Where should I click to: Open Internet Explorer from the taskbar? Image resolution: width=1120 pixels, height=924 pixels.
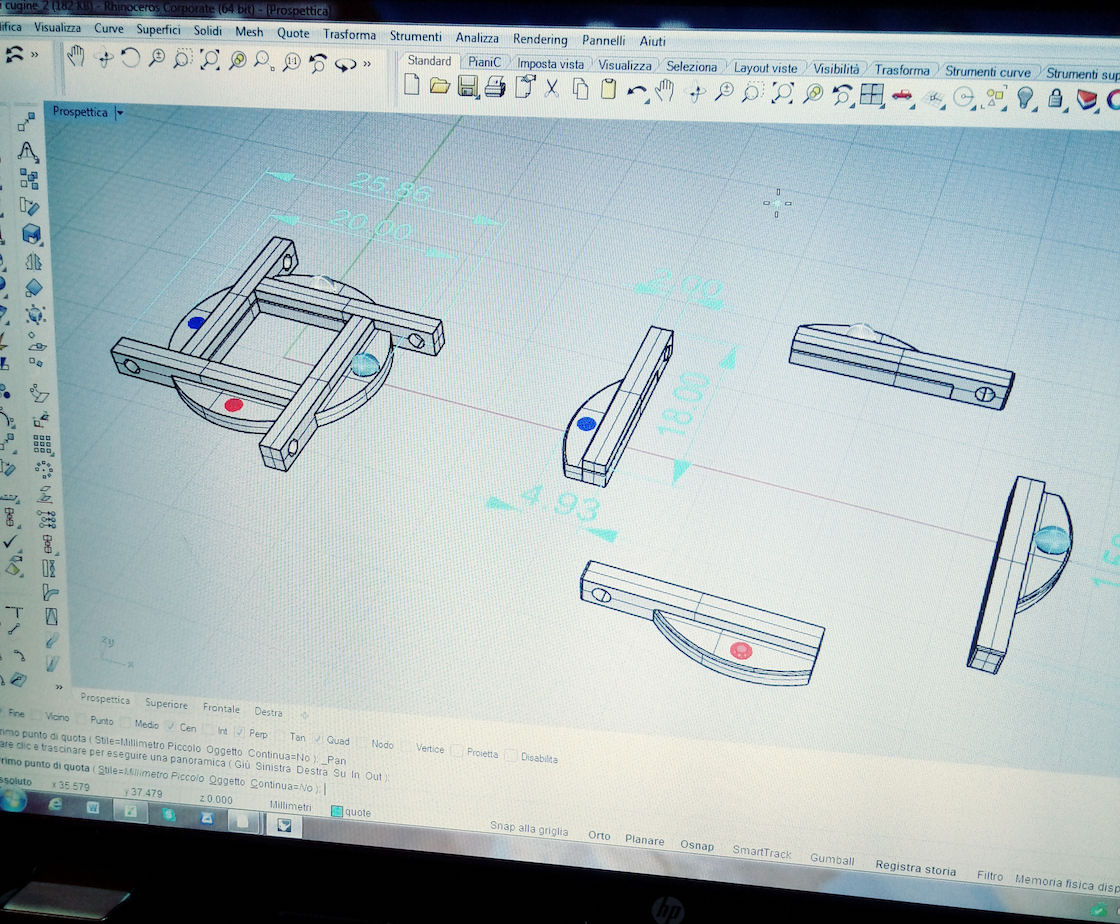pos(54,804)
